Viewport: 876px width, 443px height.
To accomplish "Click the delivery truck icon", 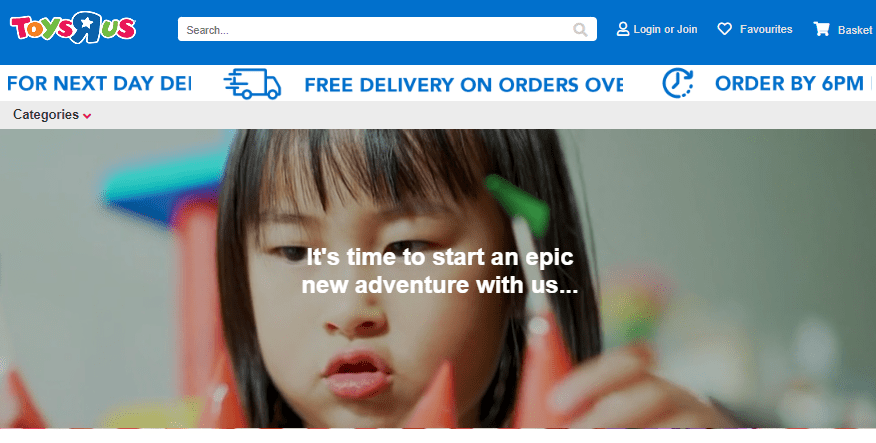I will (253, 84).
